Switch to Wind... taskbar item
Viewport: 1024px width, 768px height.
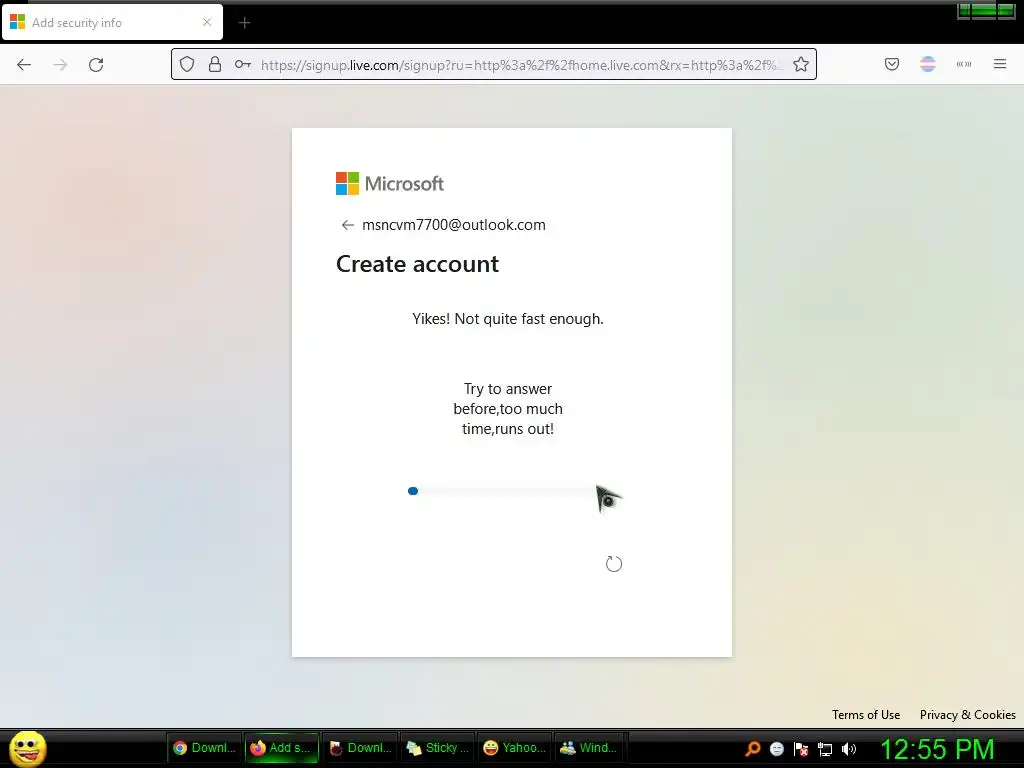click(590, 748)
